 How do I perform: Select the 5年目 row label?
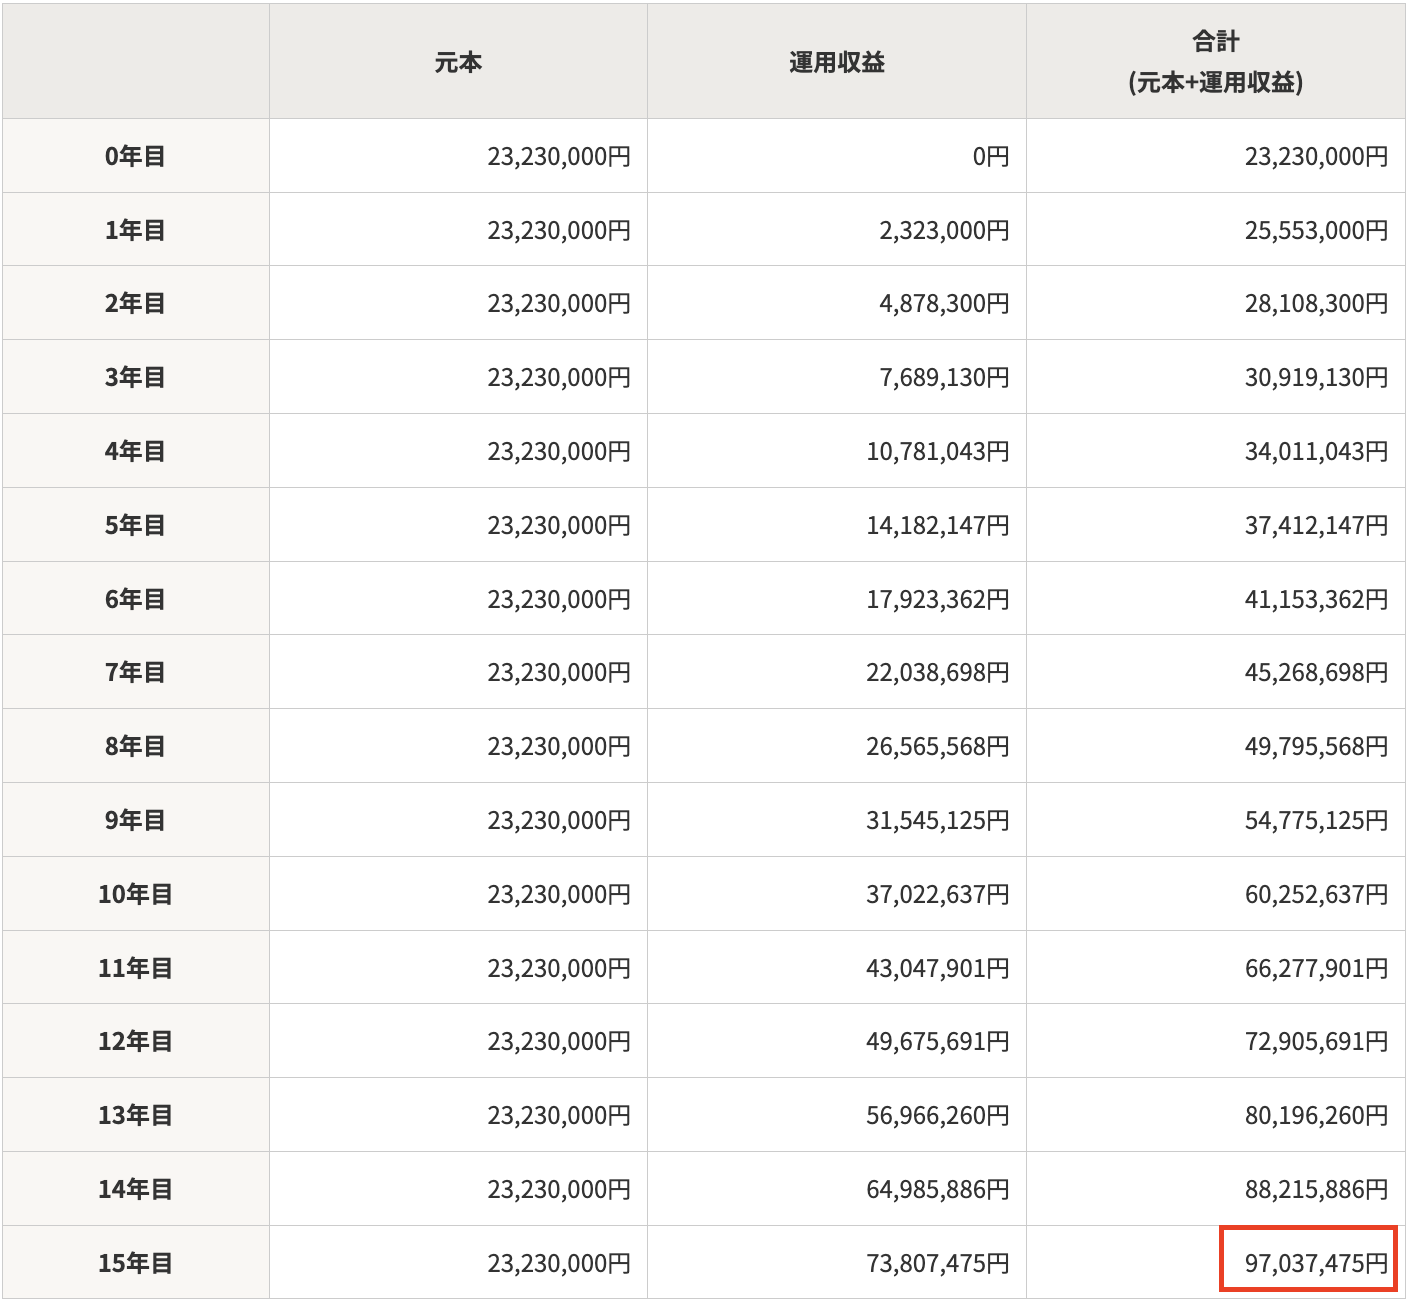[x=135, y=525]
